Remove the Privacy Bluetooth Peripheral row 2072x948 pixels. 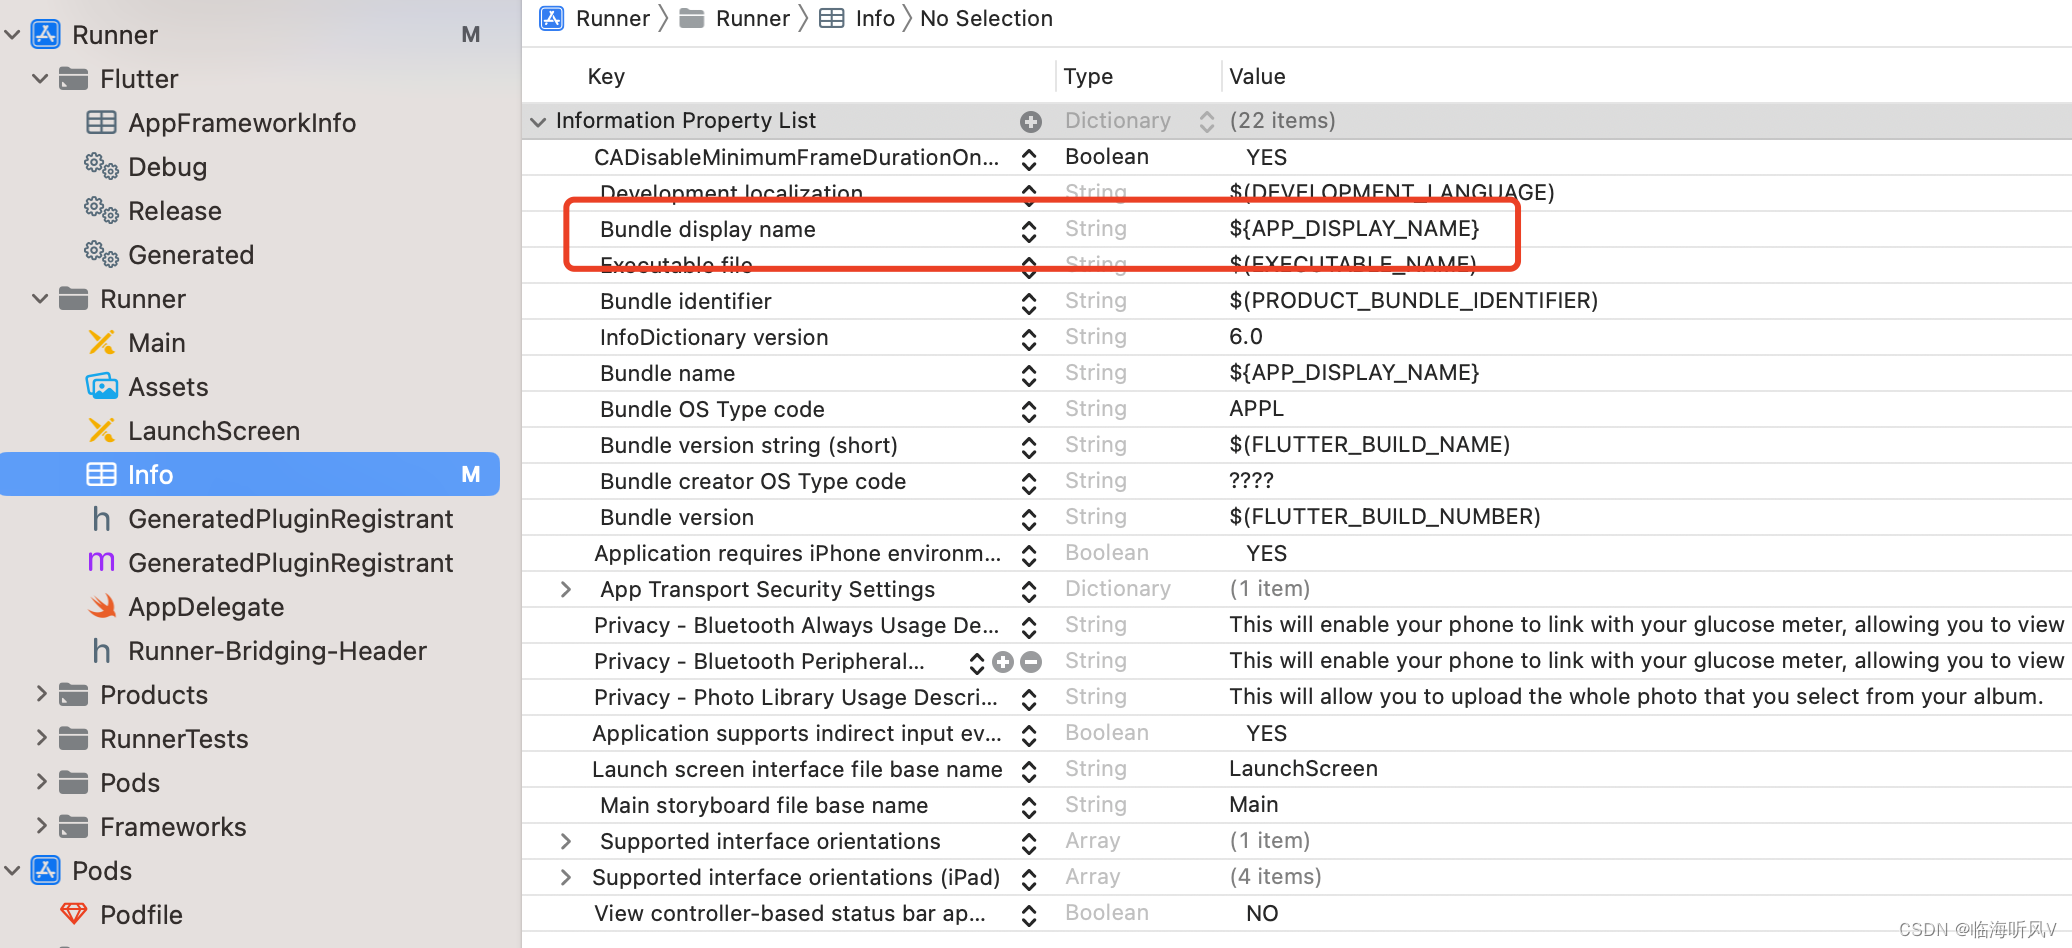click(x=1032, y=662)
